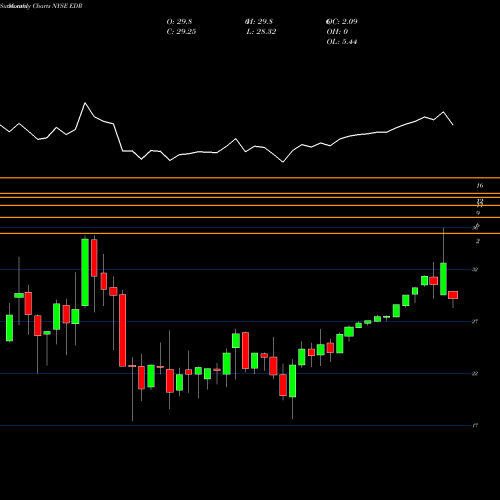Image resolution: width=500 pixels, height=500 pixels.
Task: Click the '17' price axis label
Action: pyautogui.click(x=475, y=425)
